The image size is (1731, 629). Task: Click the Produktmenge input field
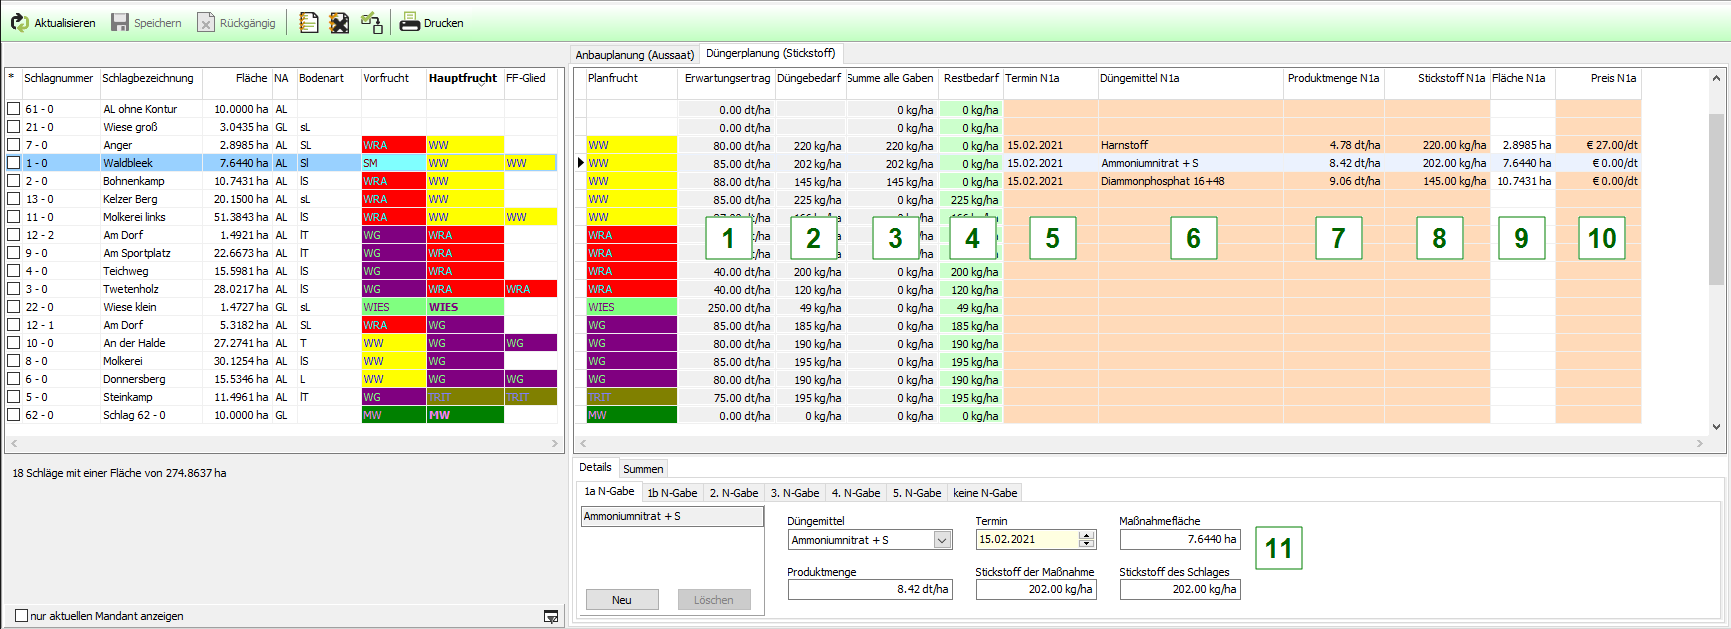869,590
